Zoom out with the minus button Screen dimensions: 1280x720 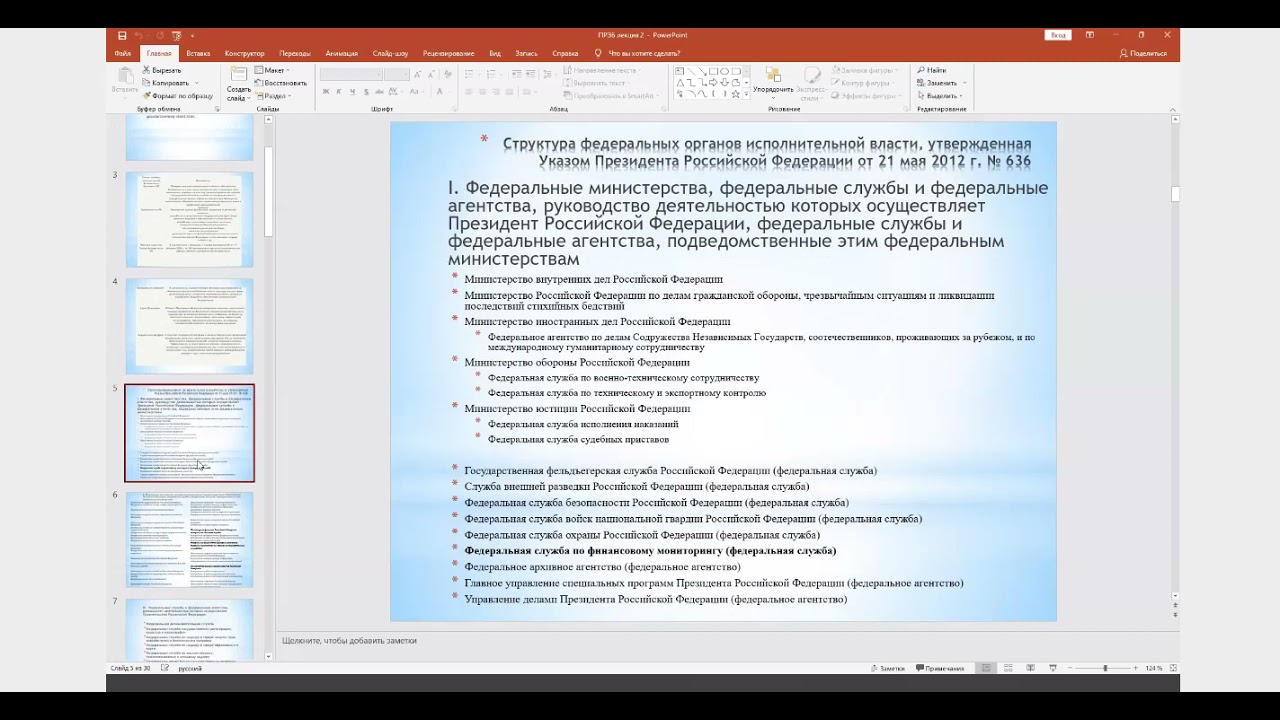click(1070, 668)
